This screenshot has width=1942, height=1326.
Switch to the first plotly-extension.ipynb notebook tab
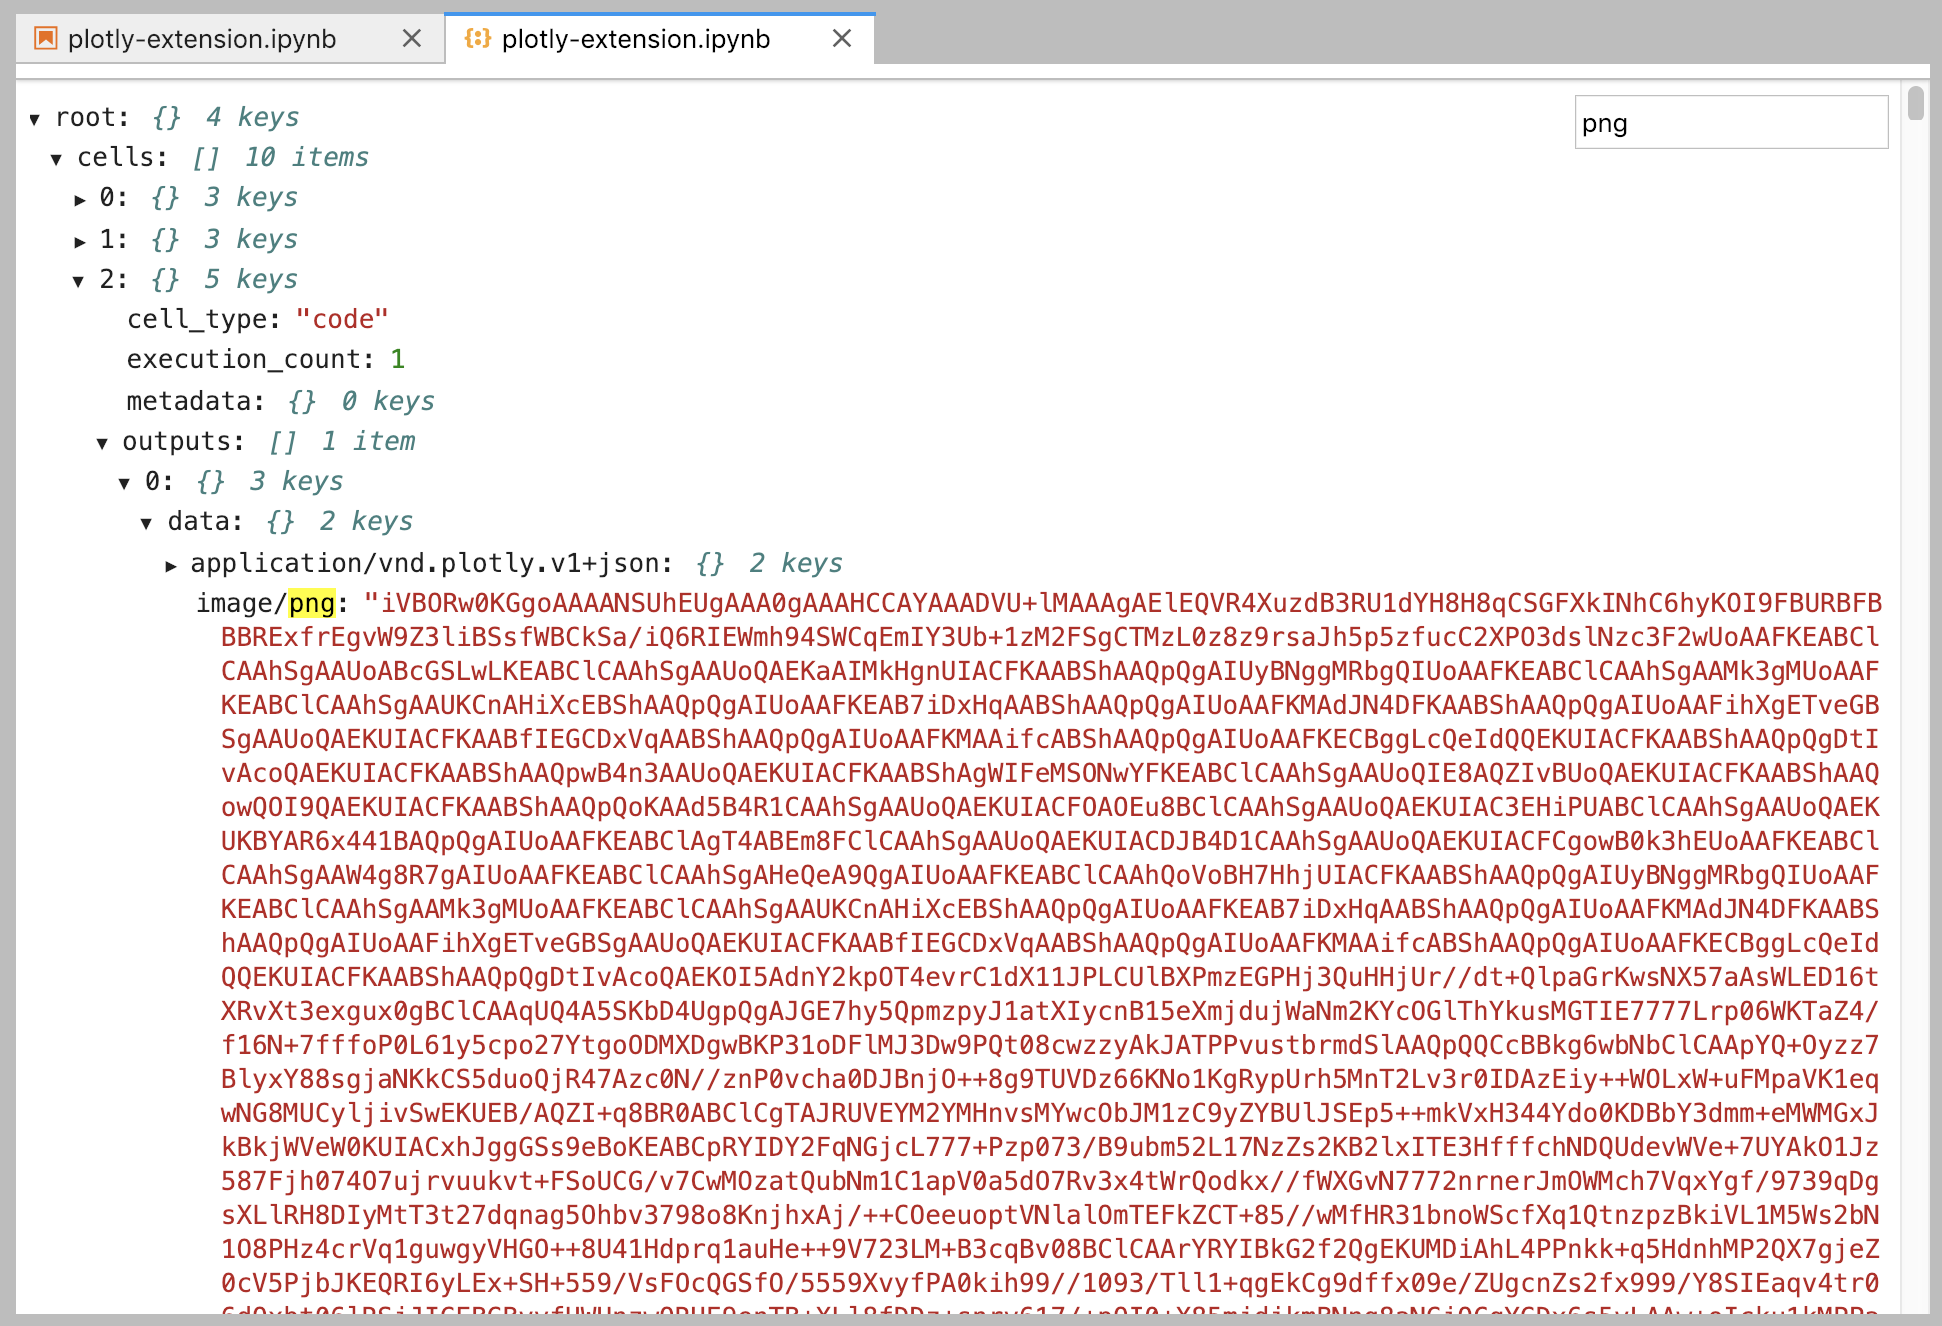pyautogui.click(x=230, y=39)
